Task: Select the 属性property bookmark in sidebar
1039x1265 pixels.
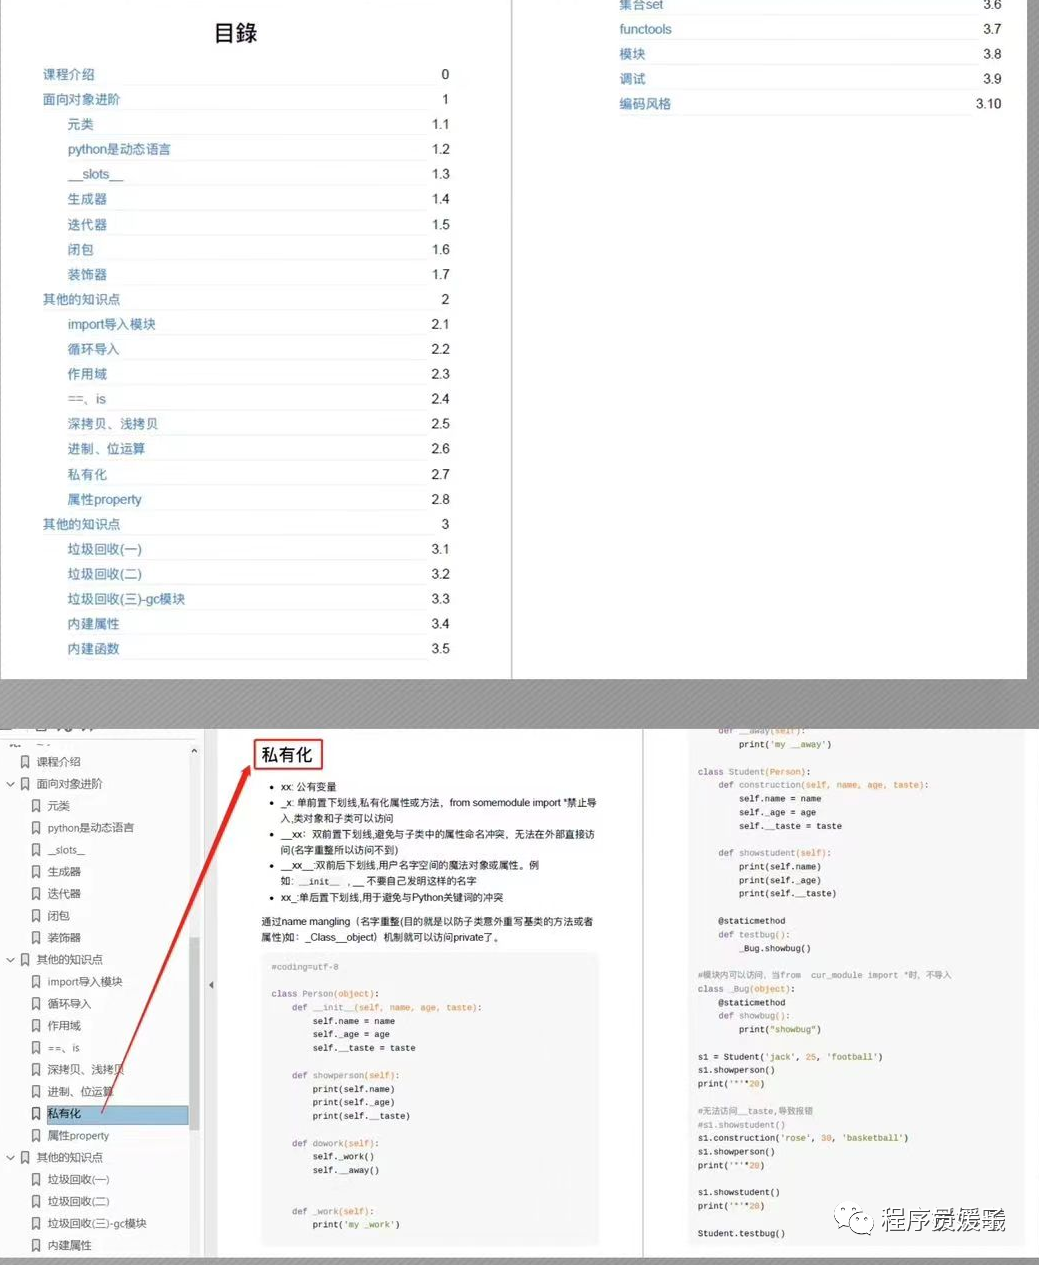Action: [78, 1136]
